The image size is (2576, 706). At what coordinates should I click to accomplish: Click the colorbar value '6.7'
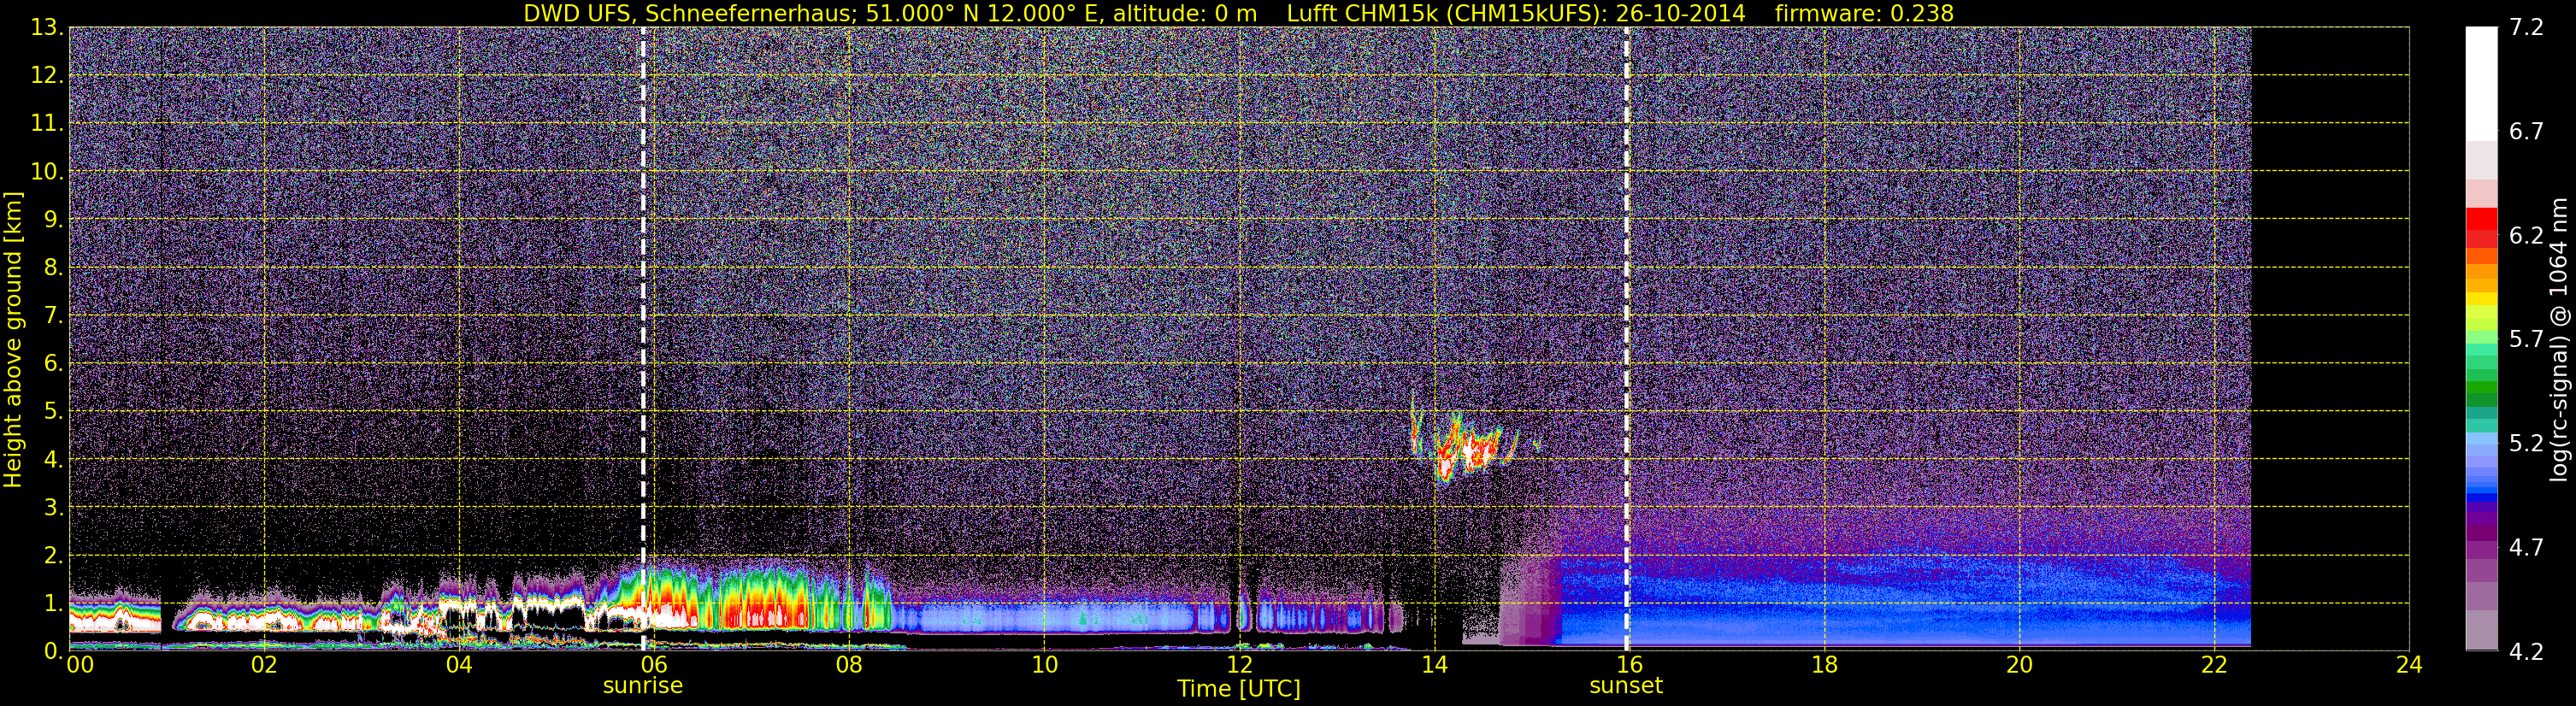click(x=2526, y=132)
